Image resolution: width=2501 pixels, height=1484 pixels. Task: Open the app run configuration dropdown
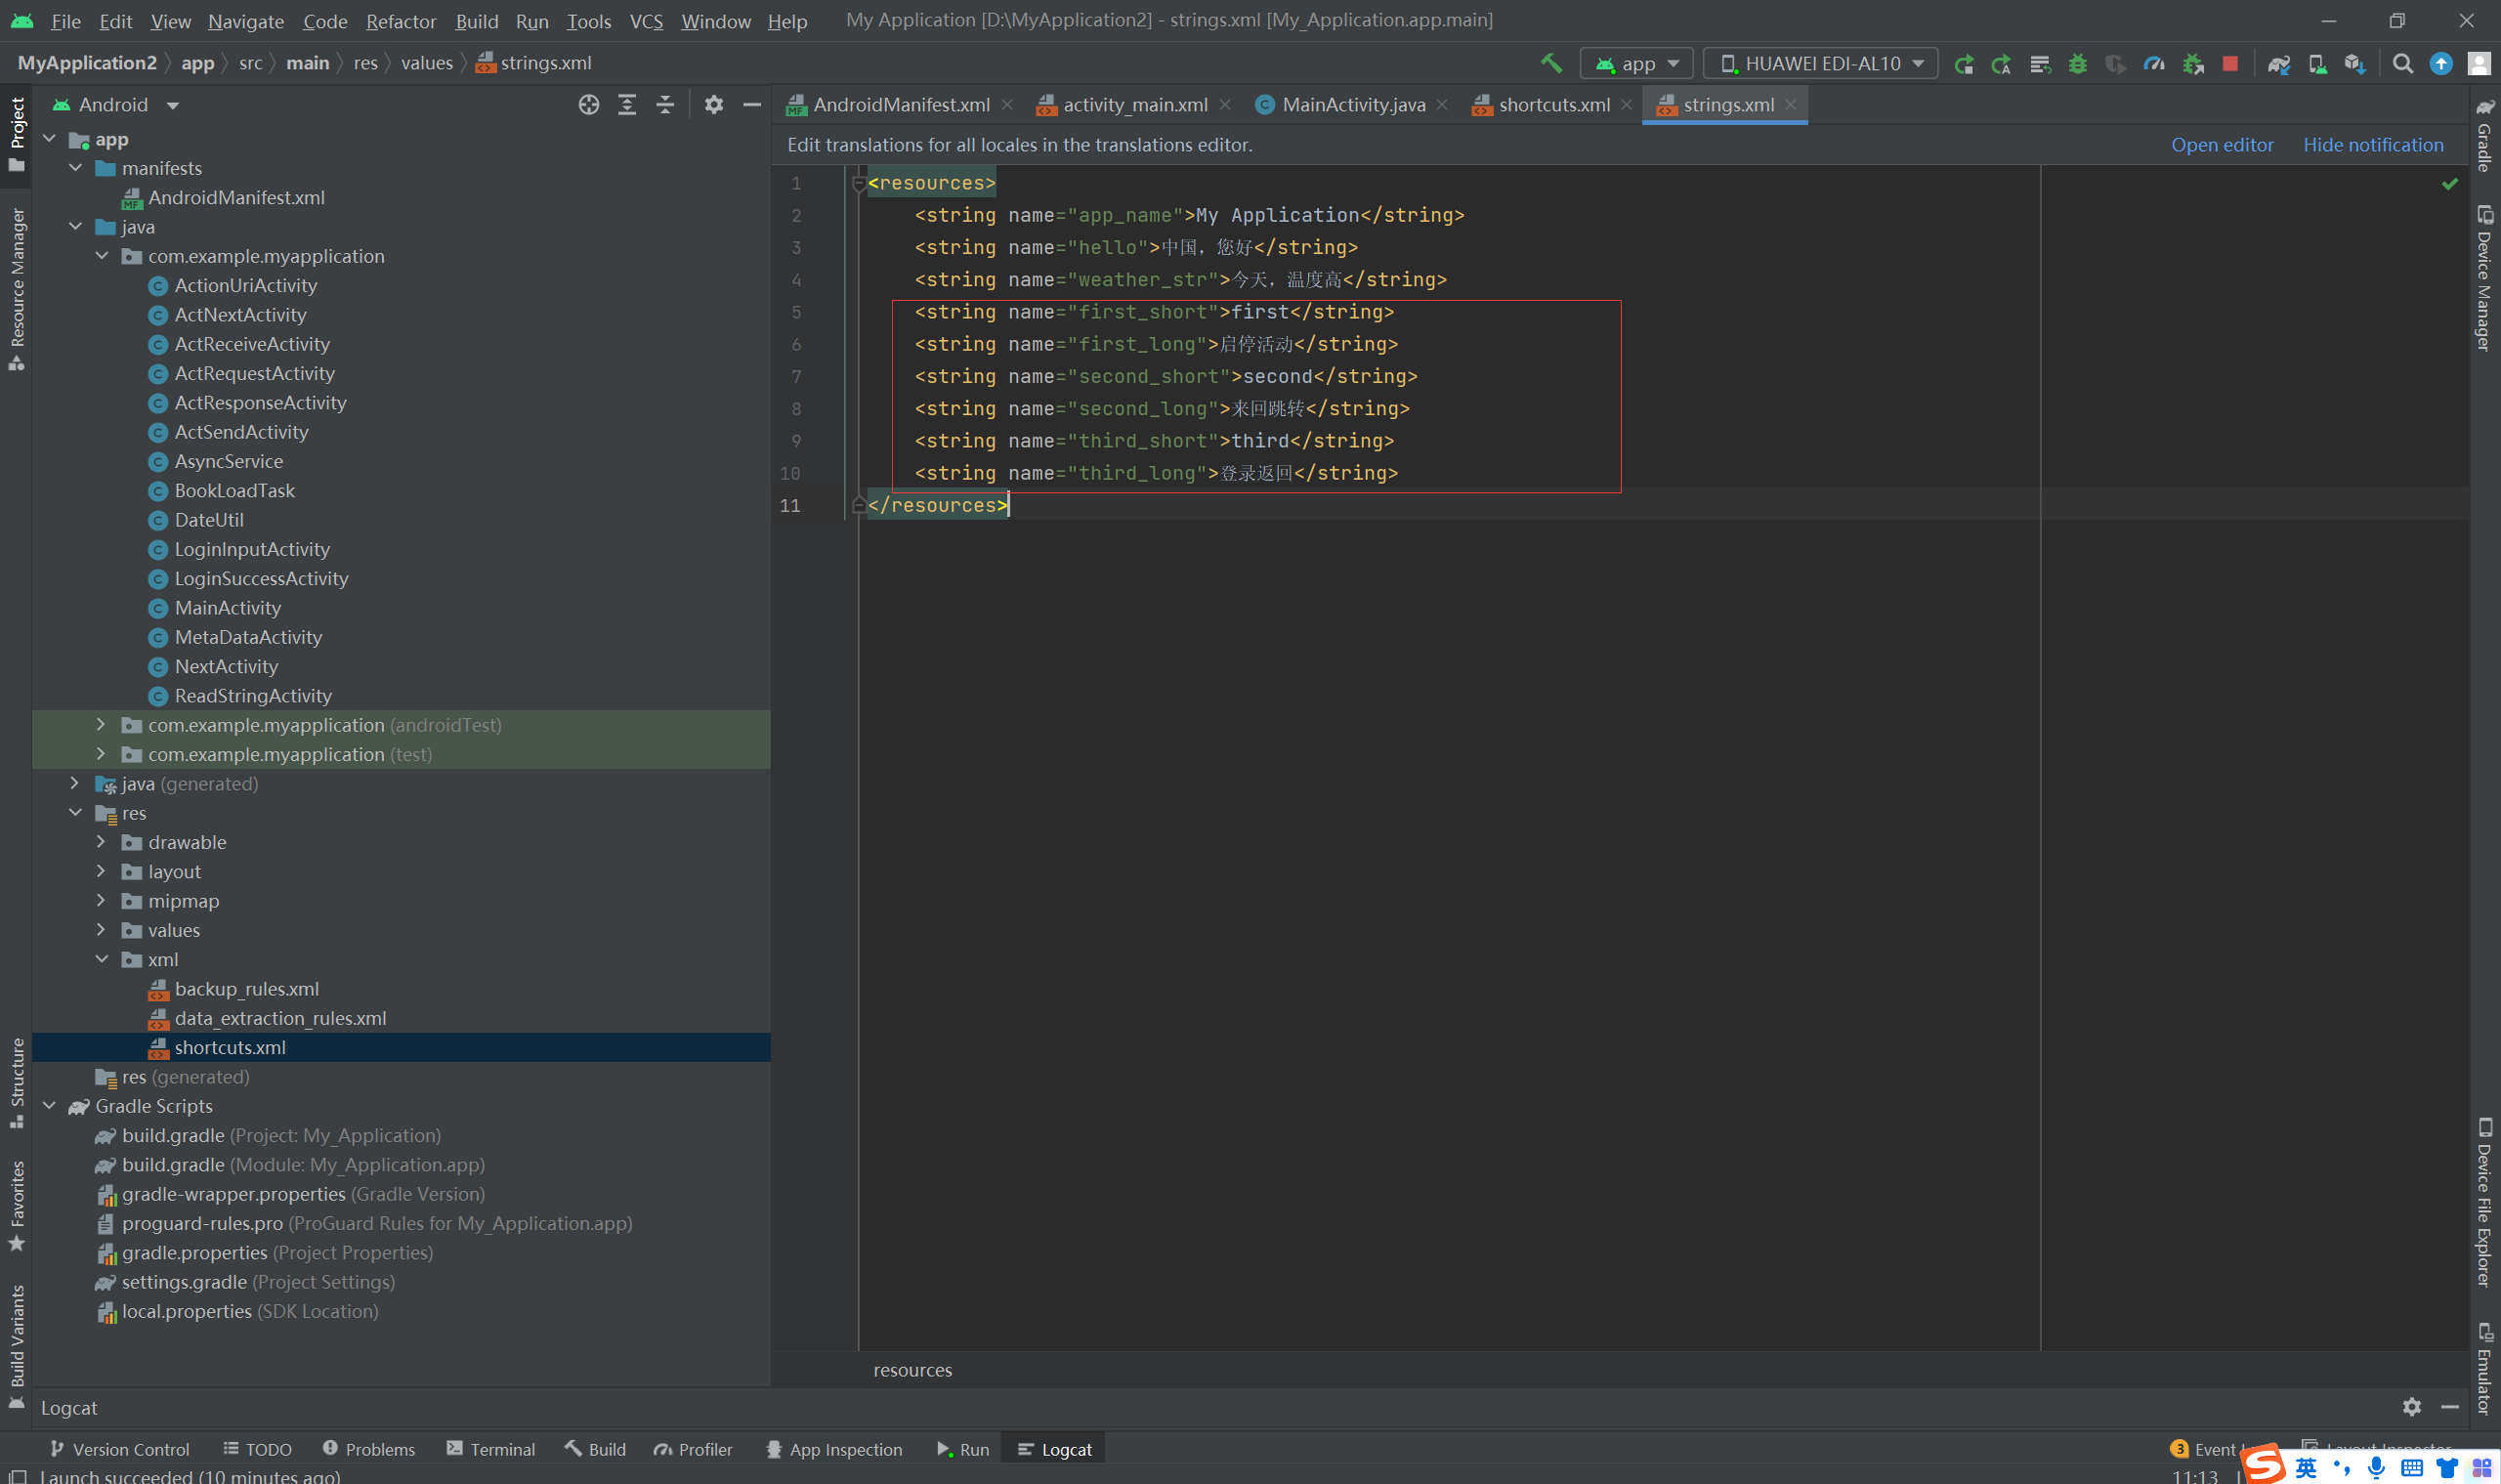1638,64
